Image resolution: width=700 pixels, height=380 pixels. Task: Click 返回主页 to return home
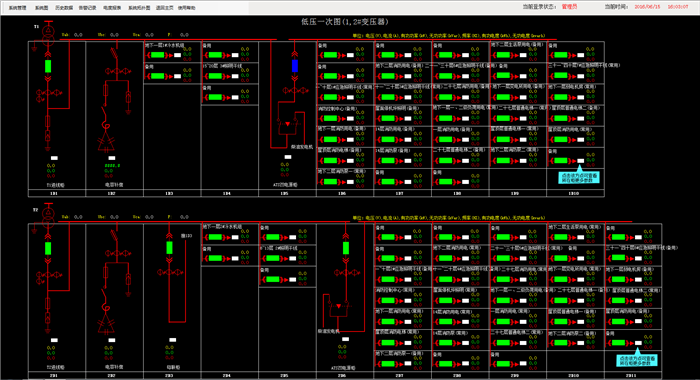click(x=164, y=8)
